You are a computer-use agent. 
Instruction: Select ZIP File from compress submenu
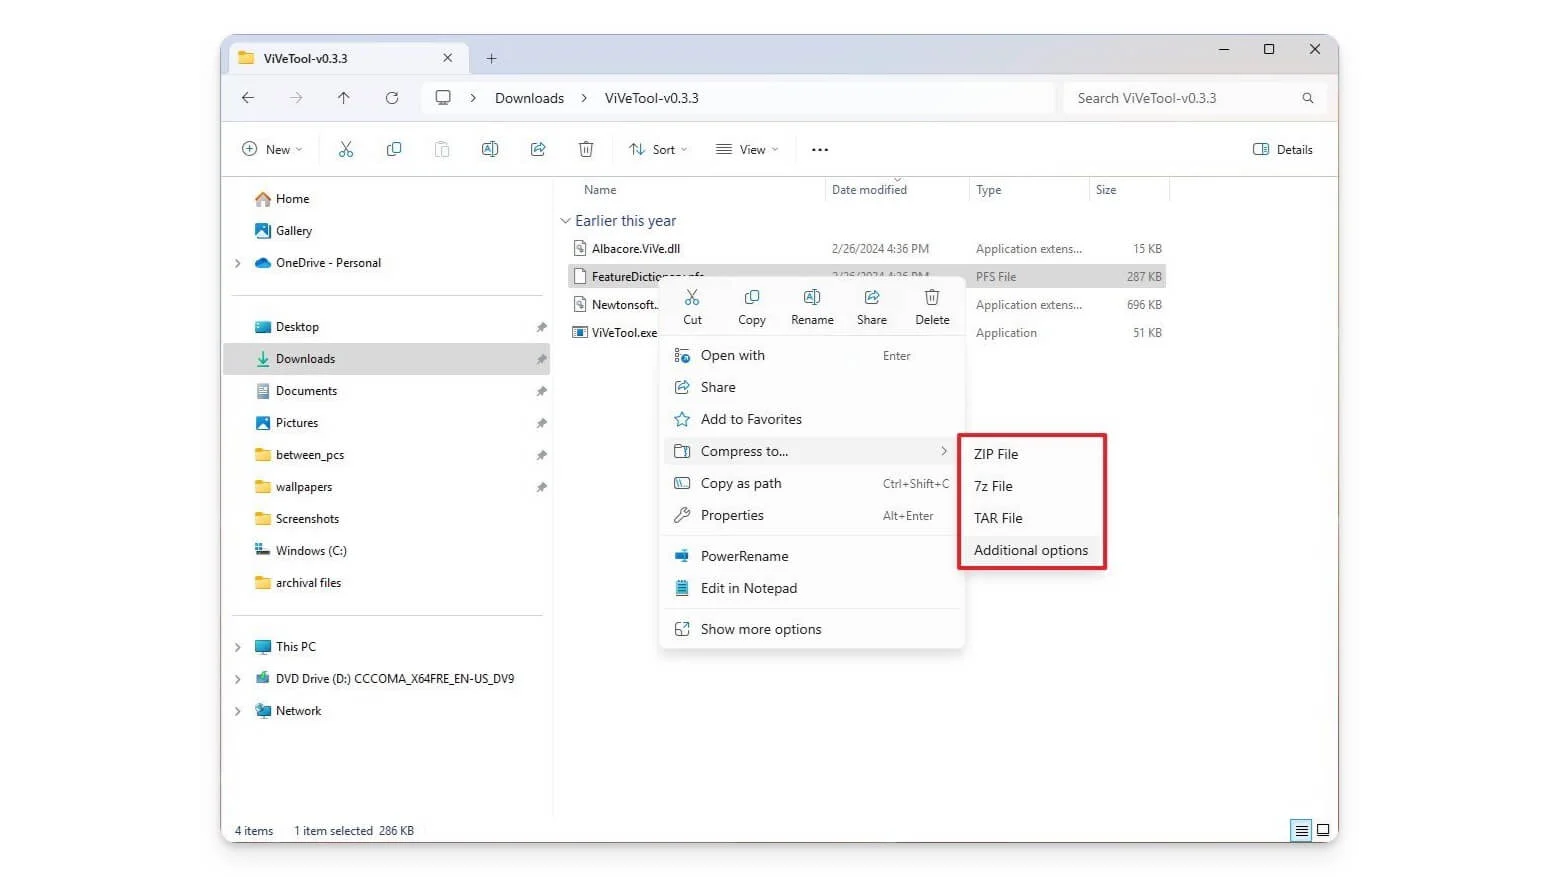click(996, 454)
